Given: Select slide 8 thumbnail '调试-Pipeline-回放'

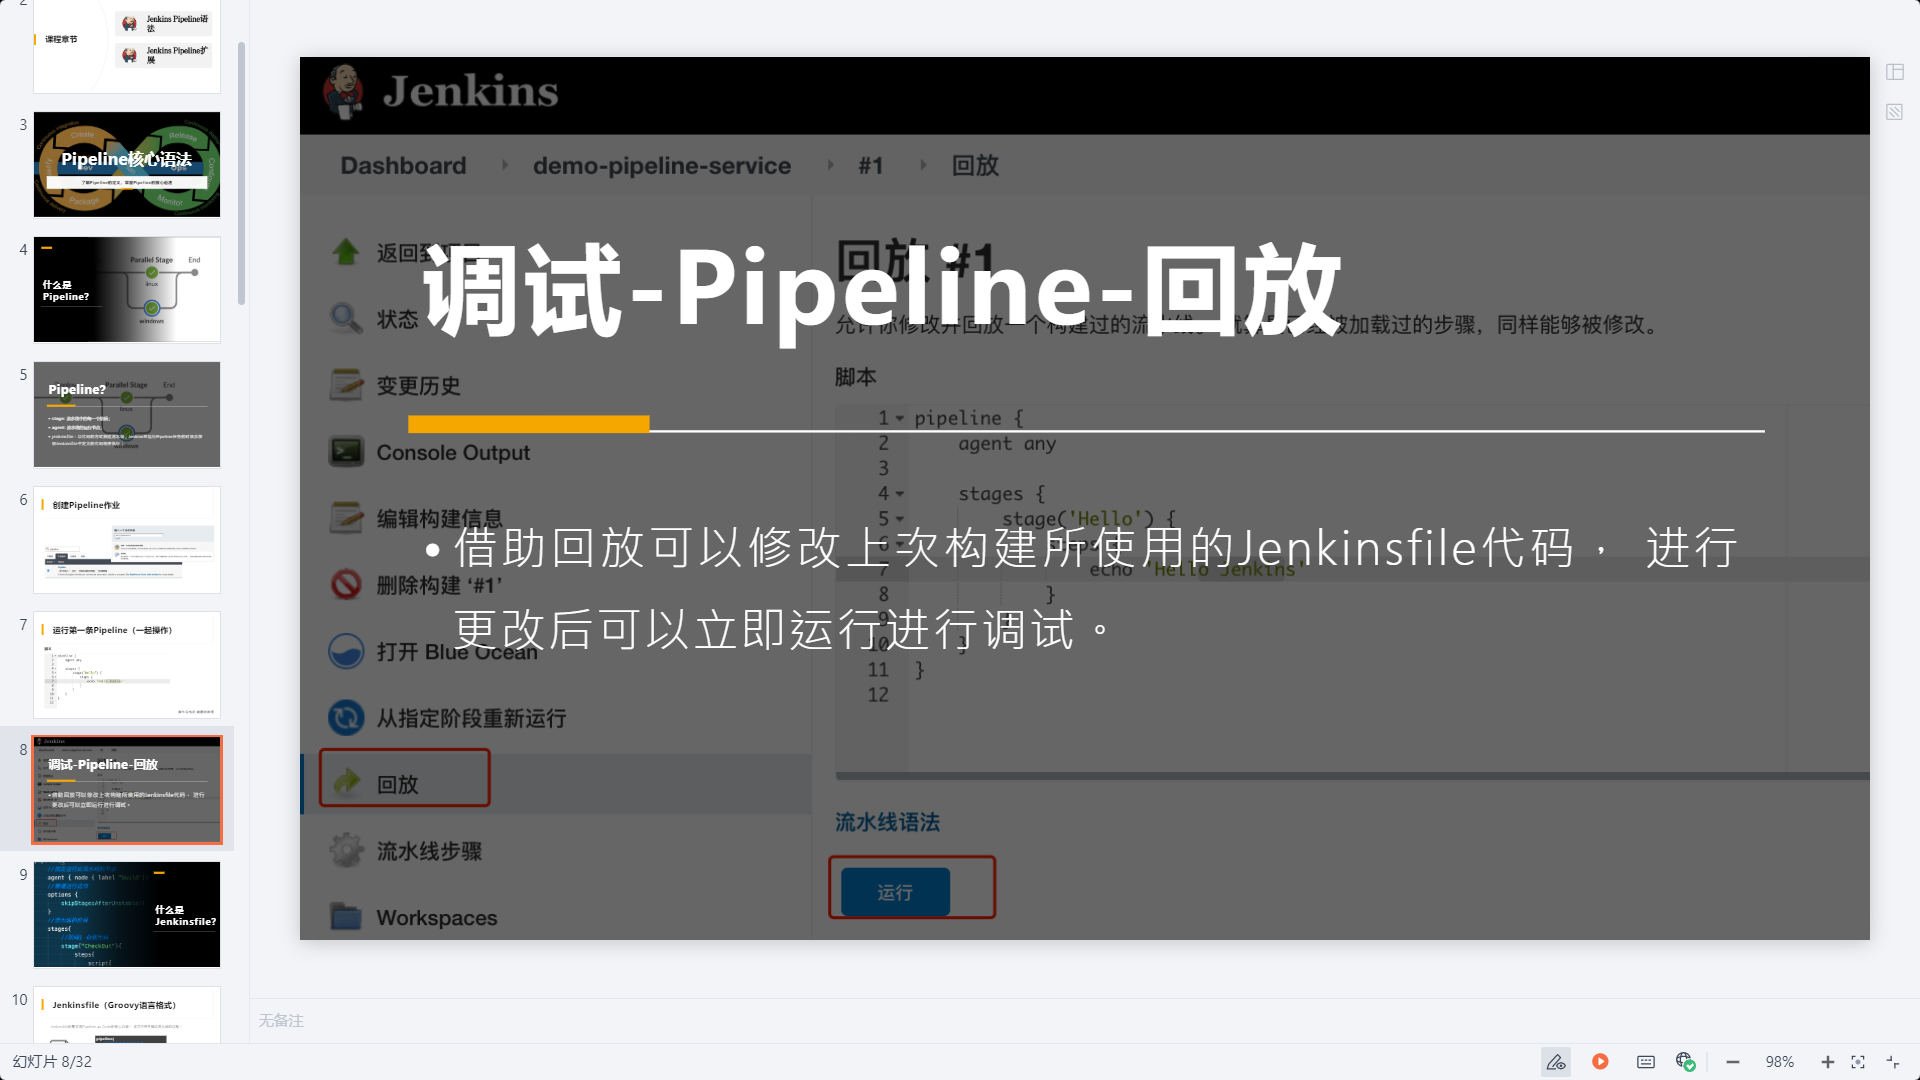Looking at the screenshot, I should [x=127, y=790].
